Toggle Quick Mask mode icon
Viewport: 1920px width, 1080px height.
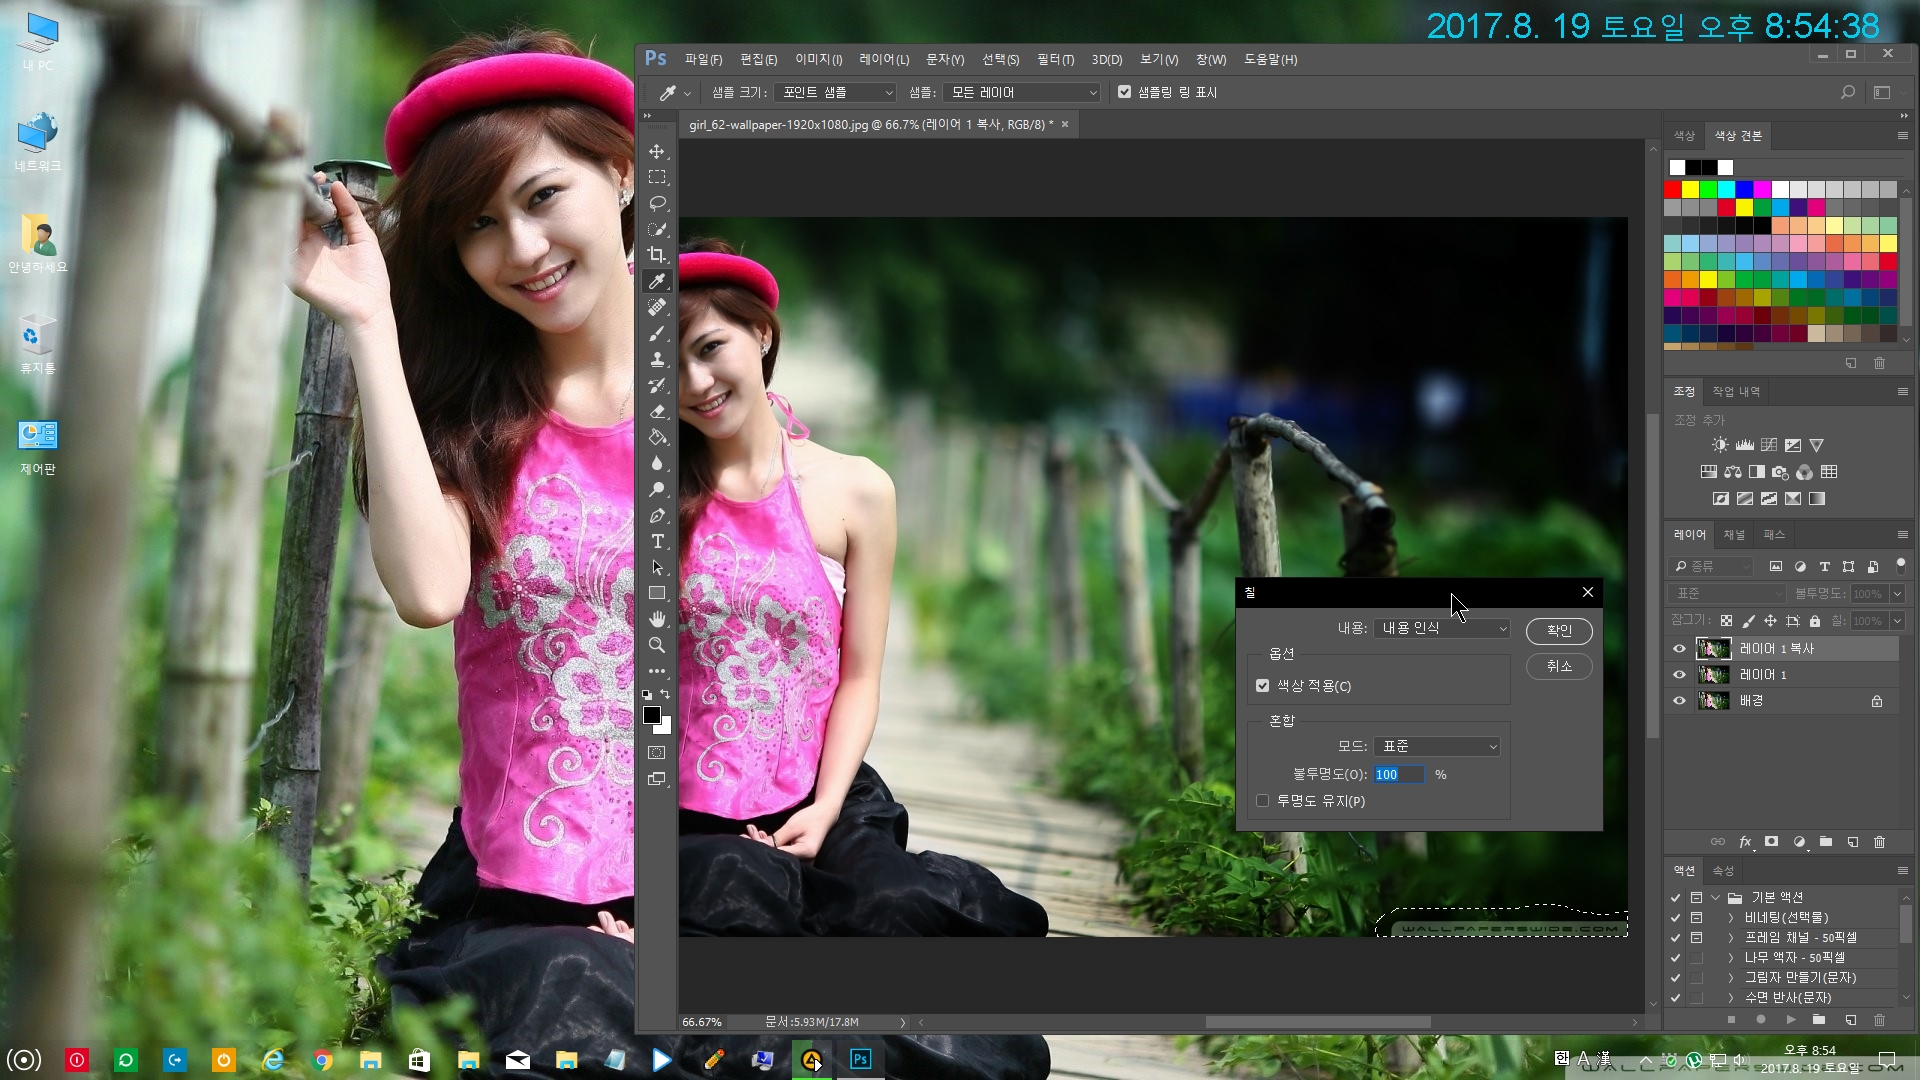657,753
